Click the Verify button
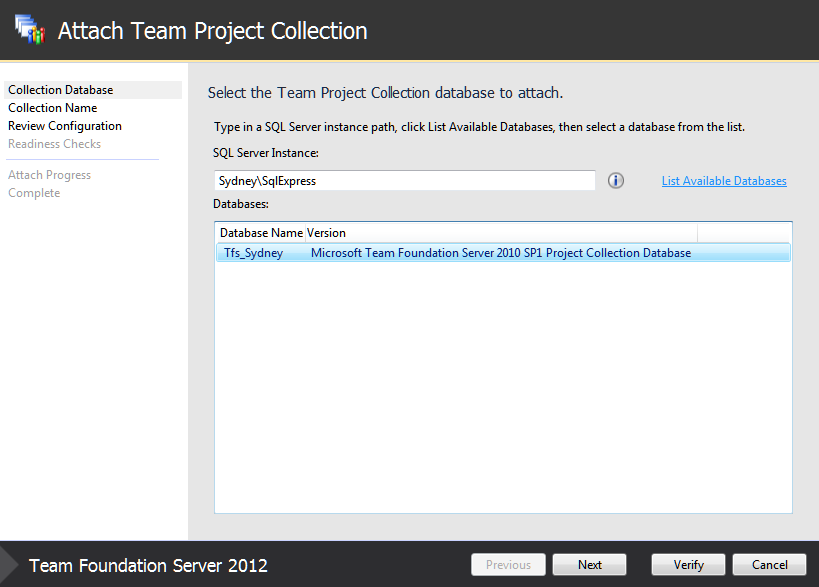 688,565
